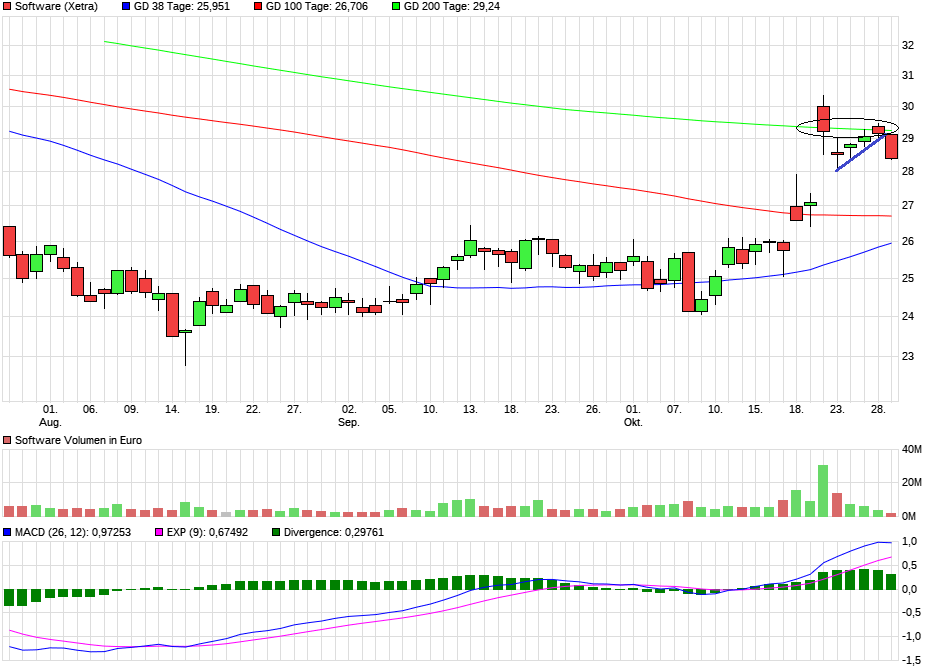Click the pink Software Volumen legend square
940x670 pixels.
tap(8, 439)
